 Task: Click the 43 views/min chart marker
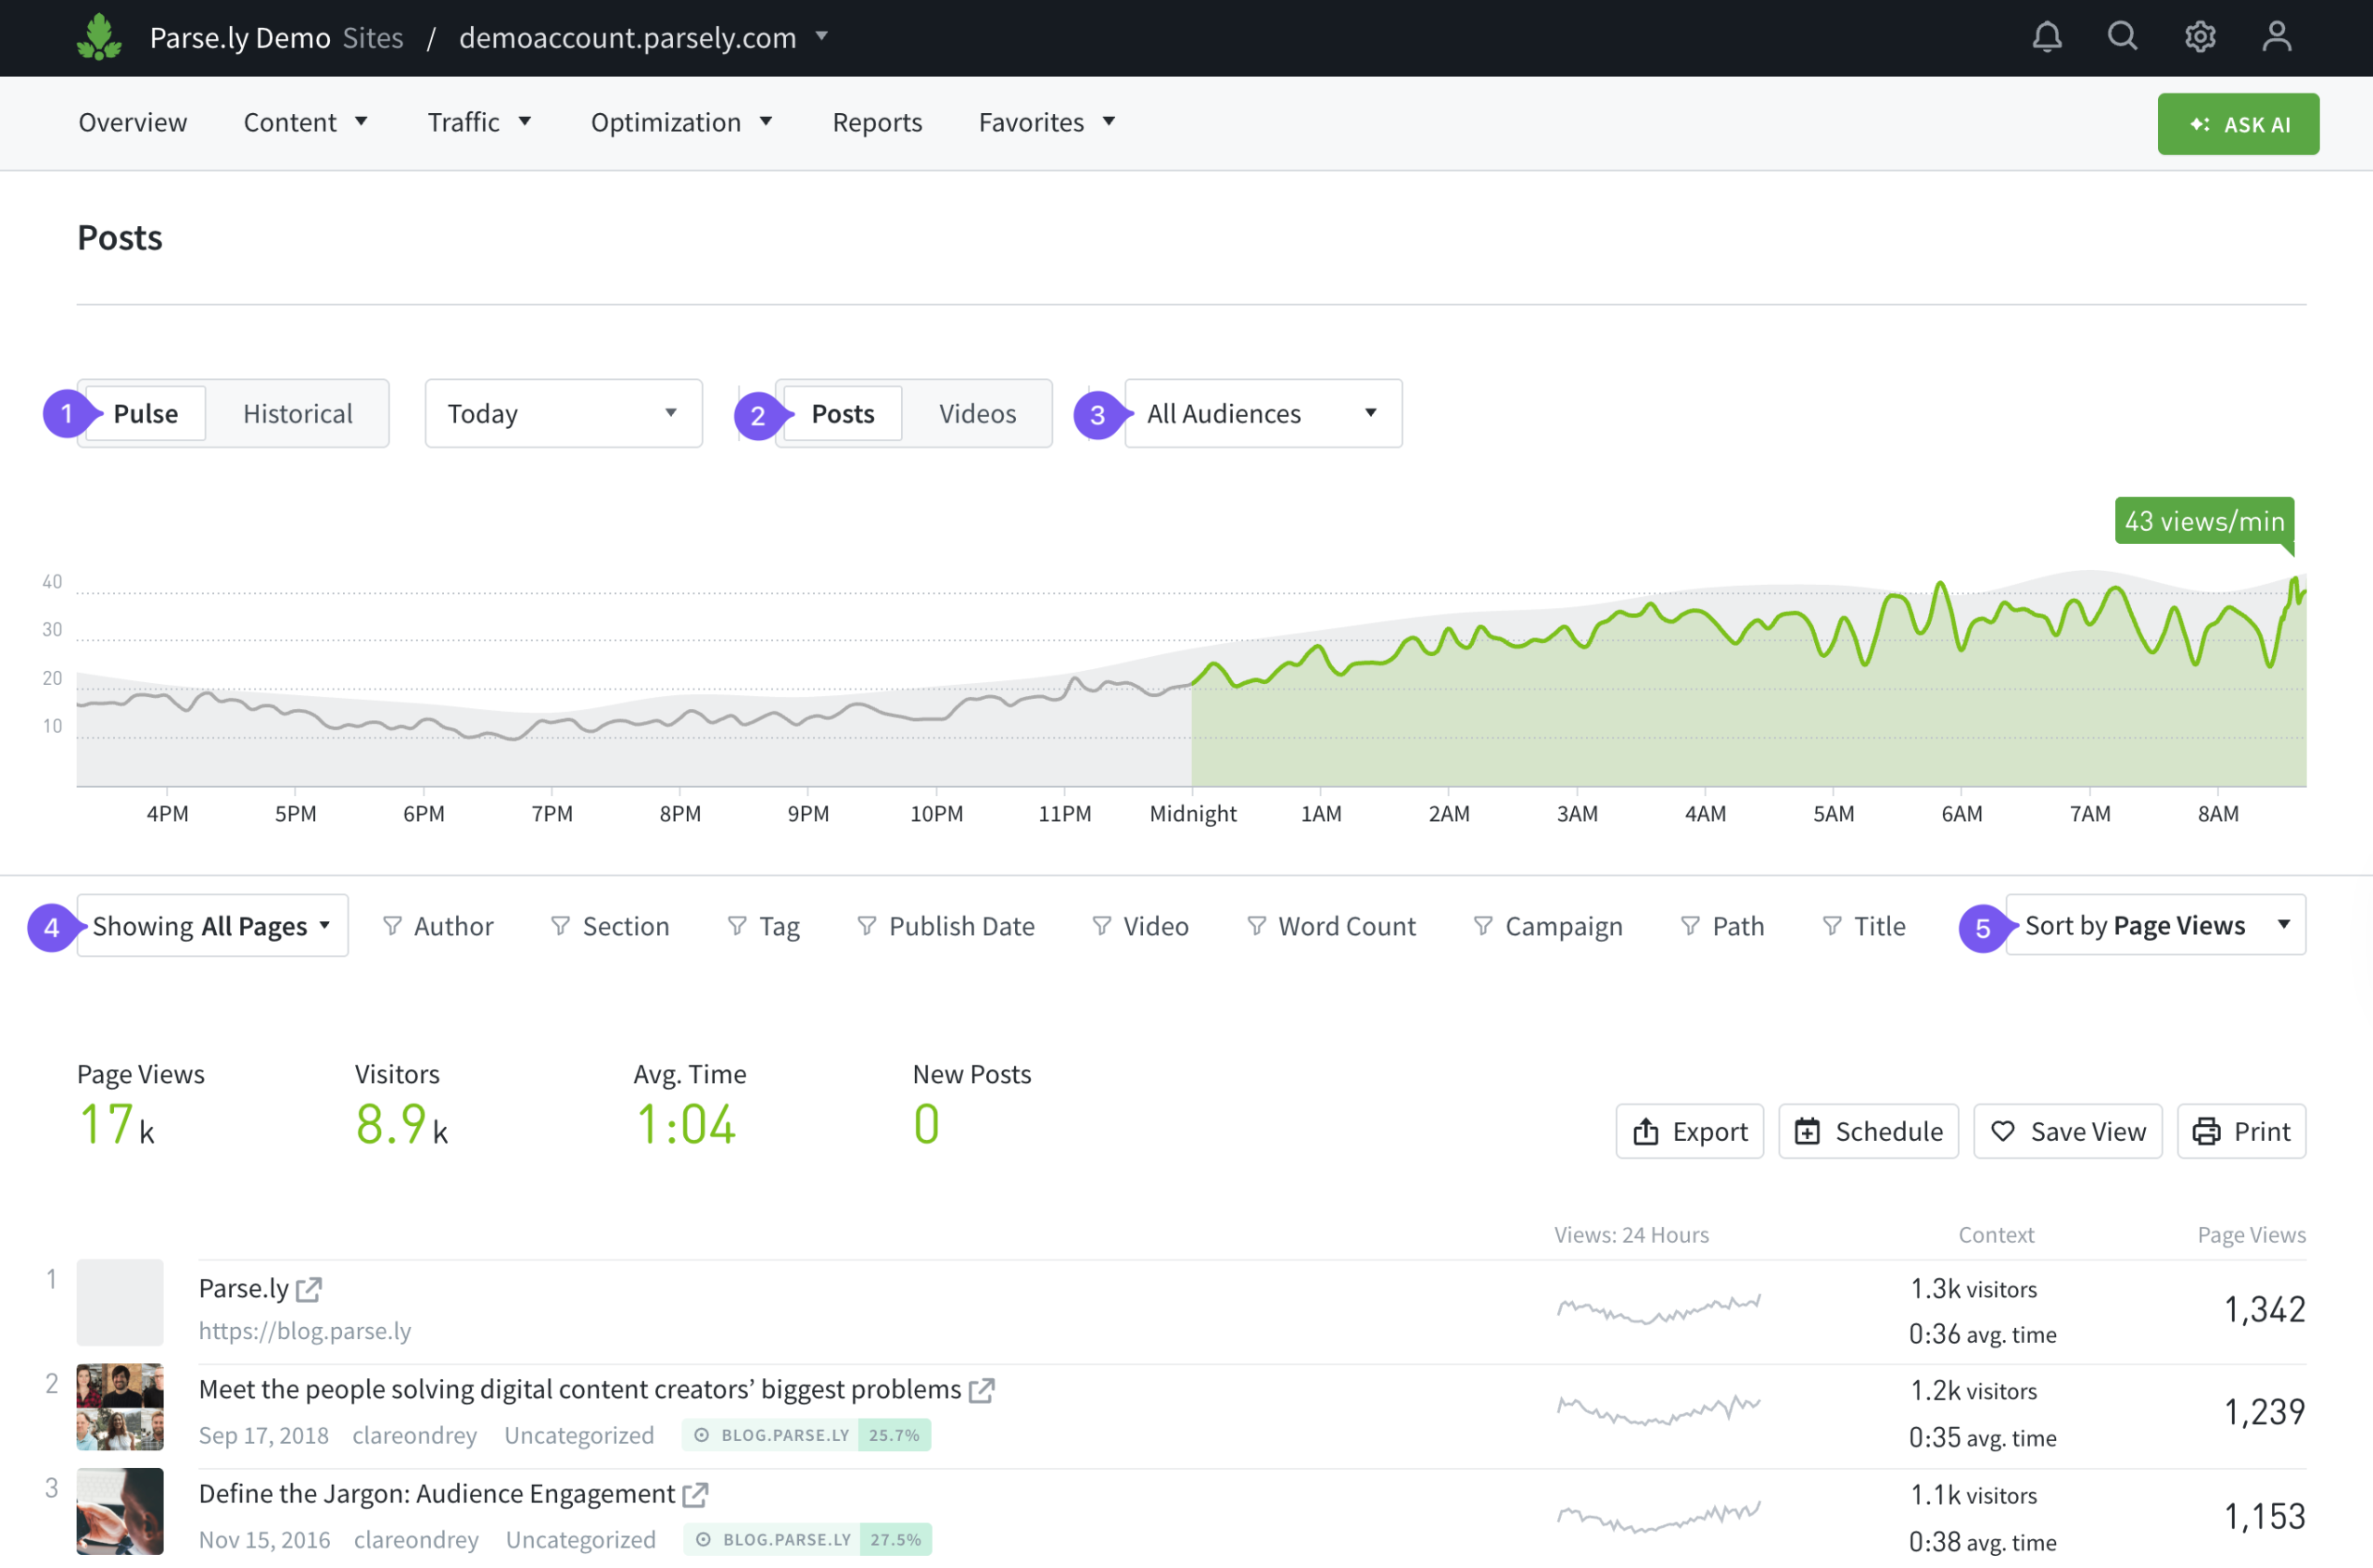click(x=2203, y=521)
